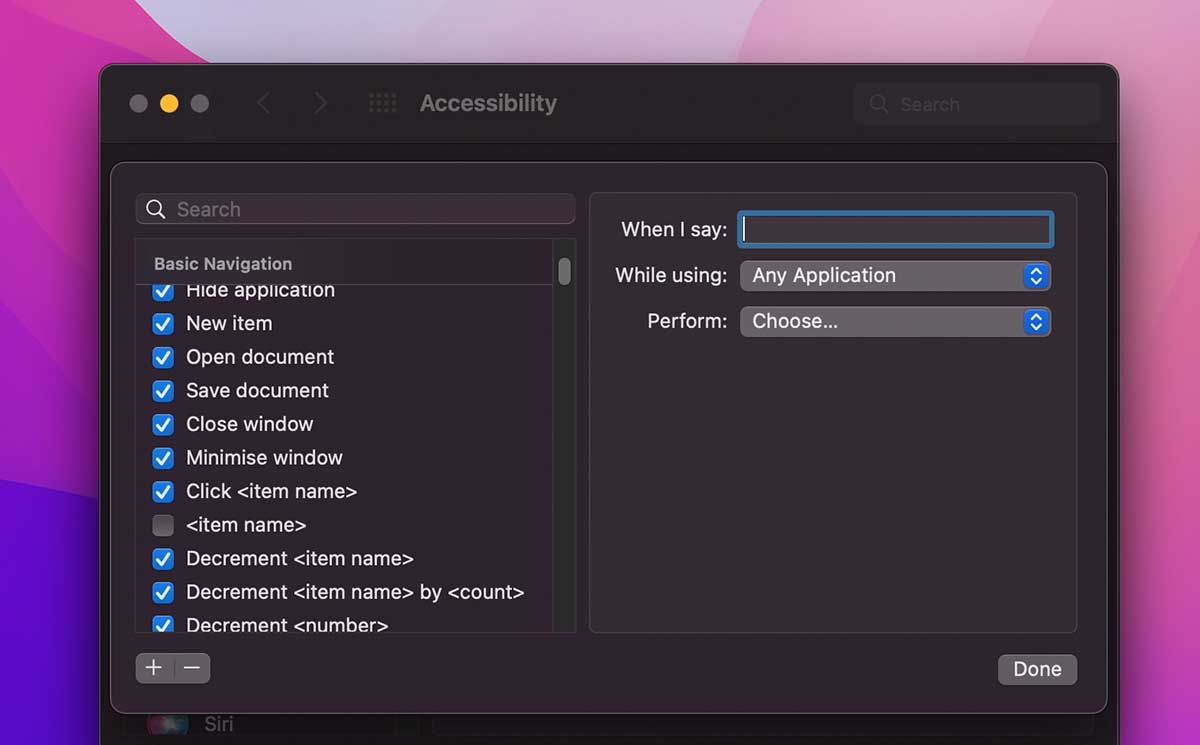1200x745 pixels.
Task: Open the Perform Choose dropdown
Action: pos(895,321)
